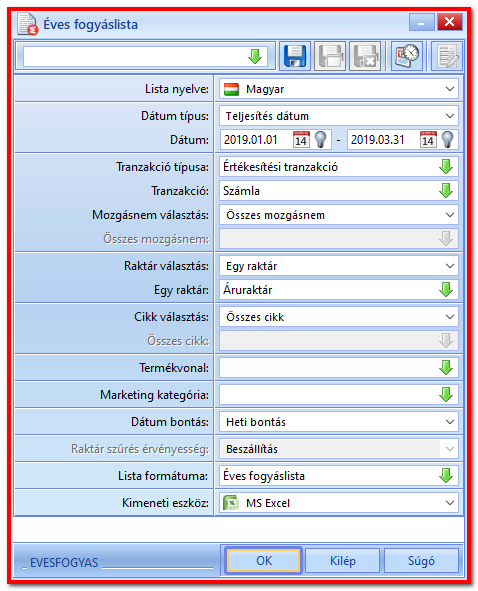Open the Dátum bontás Heti bontás dropdown
Image resolution: width=478 pixels, height=591 pixels.
click(x=339, y=422)
